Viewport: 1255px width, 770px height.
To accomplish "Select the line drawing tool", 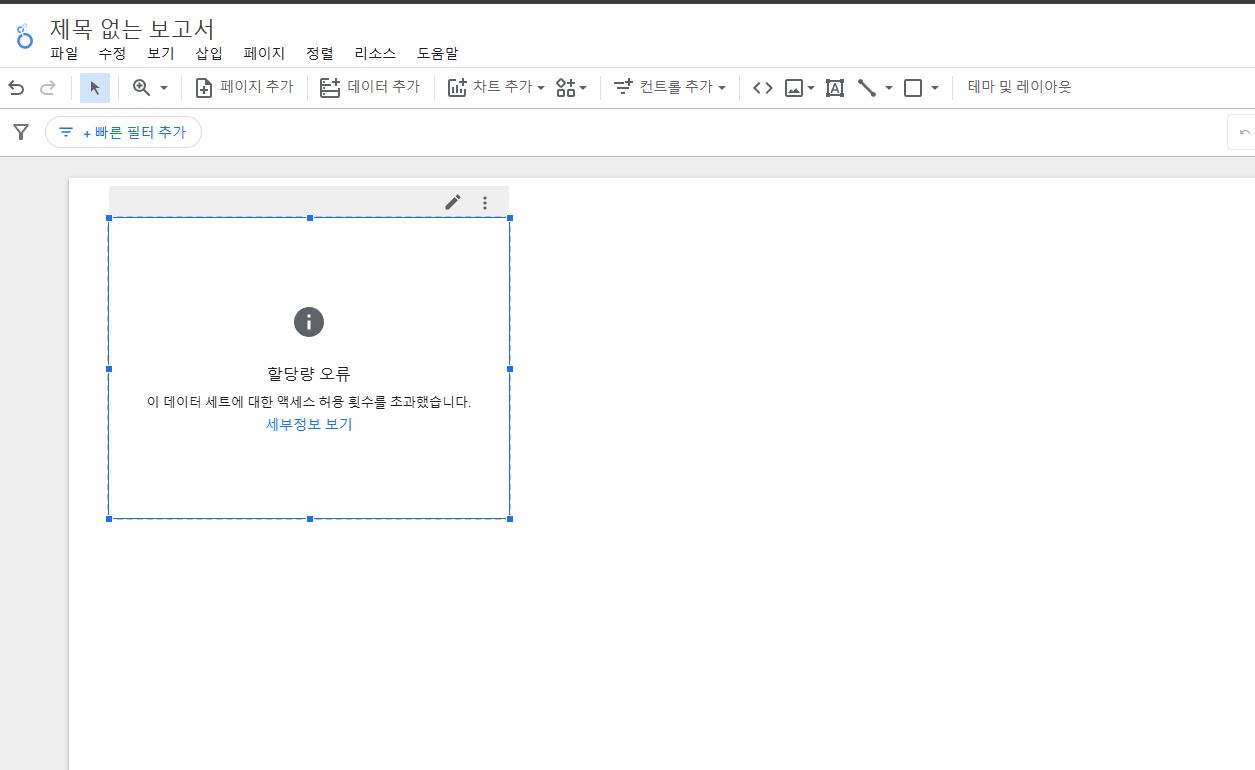I will (867, 88).
